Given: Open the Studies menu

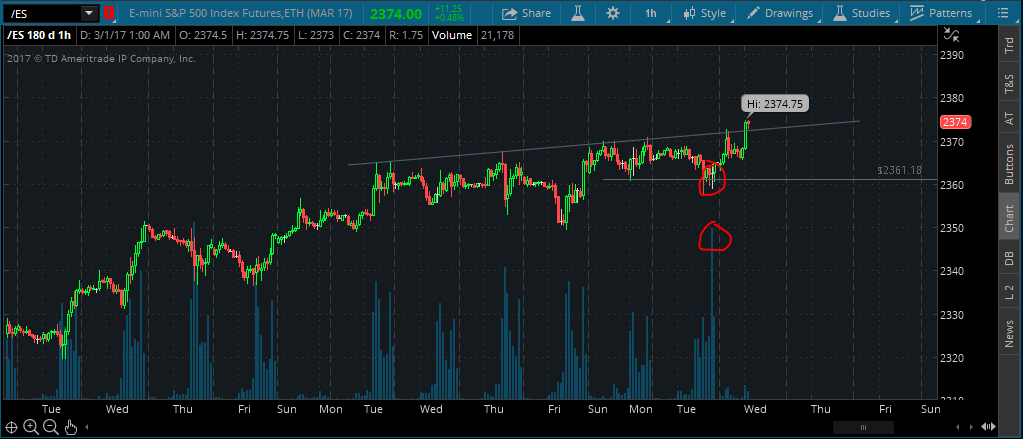Looking at the screenshot, I should pyautogui.click(x=862, y=13).
